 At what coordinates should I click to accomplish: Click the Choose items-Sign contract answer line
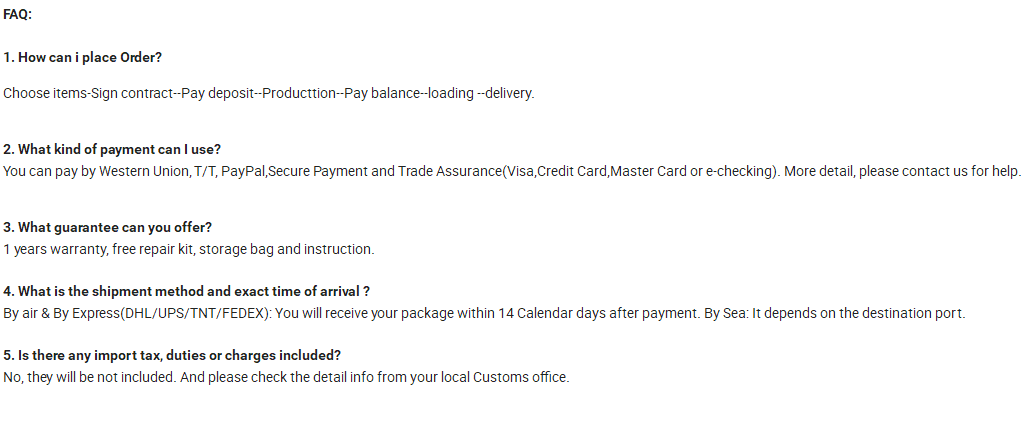[269, 93]
